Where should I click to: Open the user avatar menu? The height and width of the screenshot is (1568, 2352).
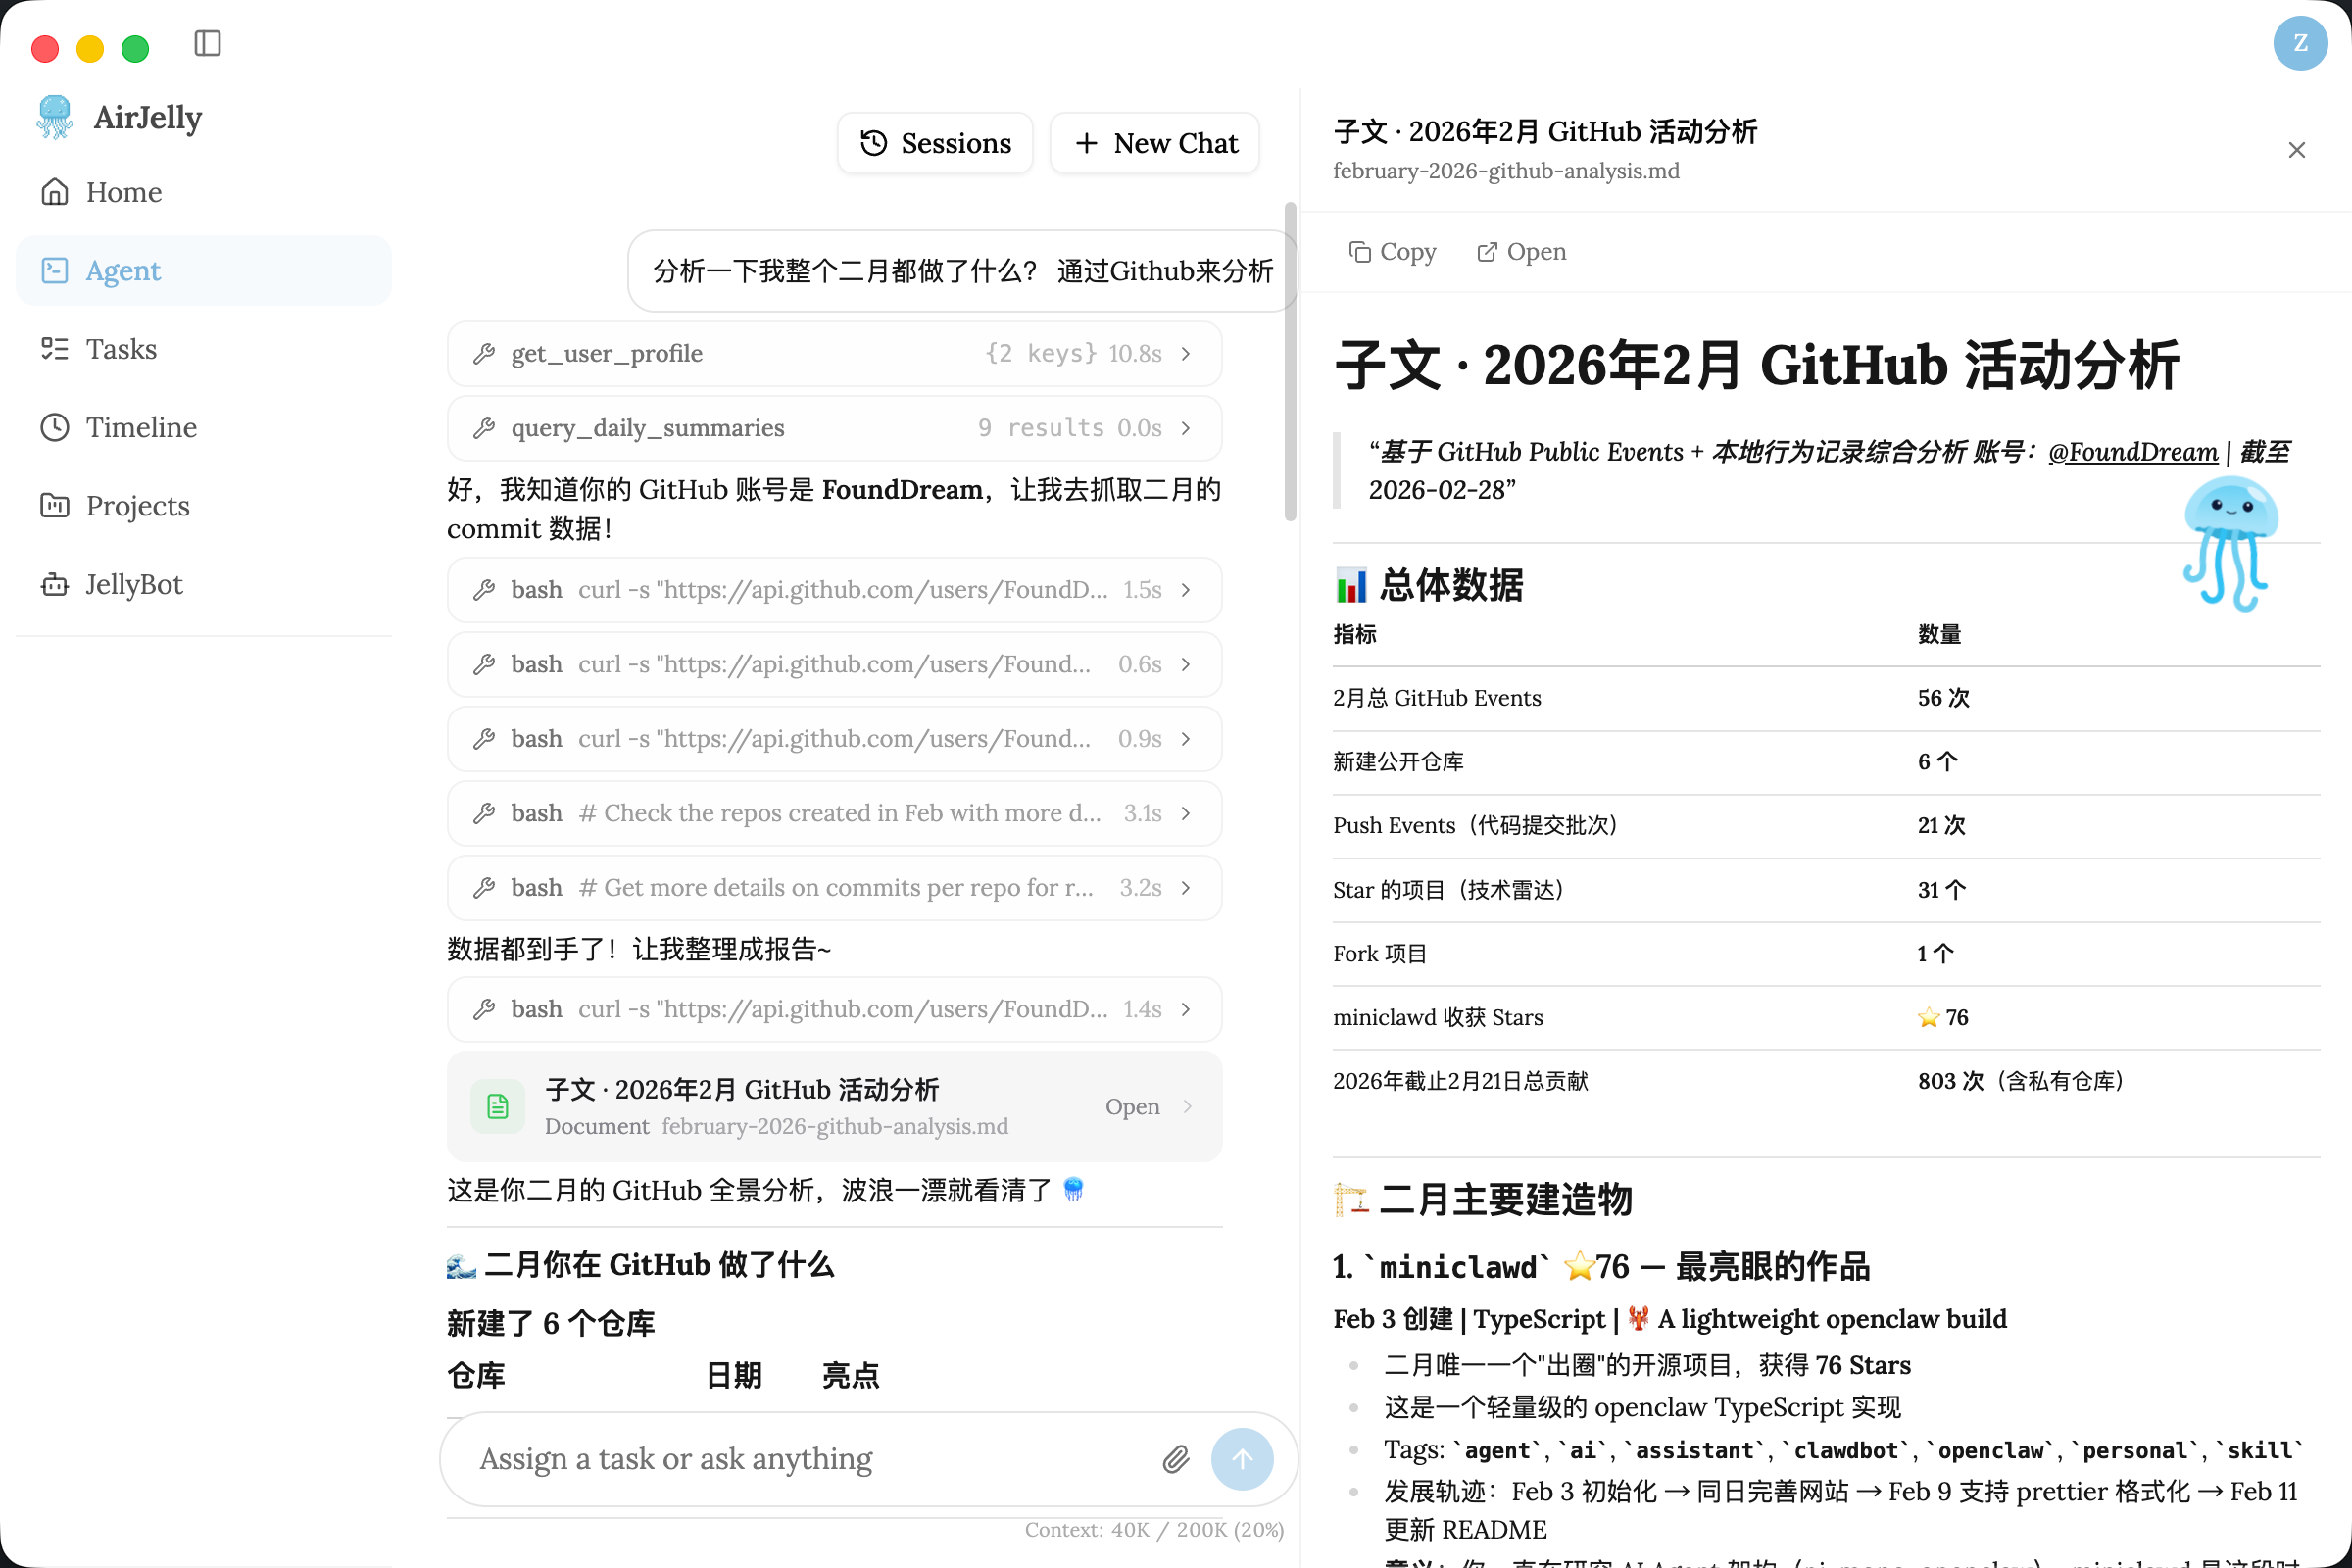click(2299, 43)
